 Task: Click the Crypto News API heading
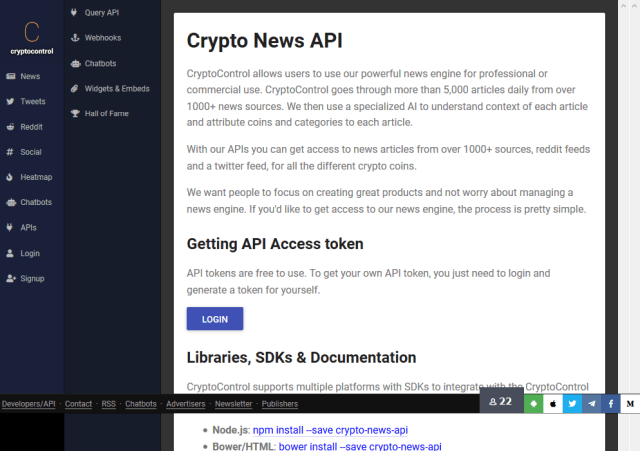click(264, 41)
